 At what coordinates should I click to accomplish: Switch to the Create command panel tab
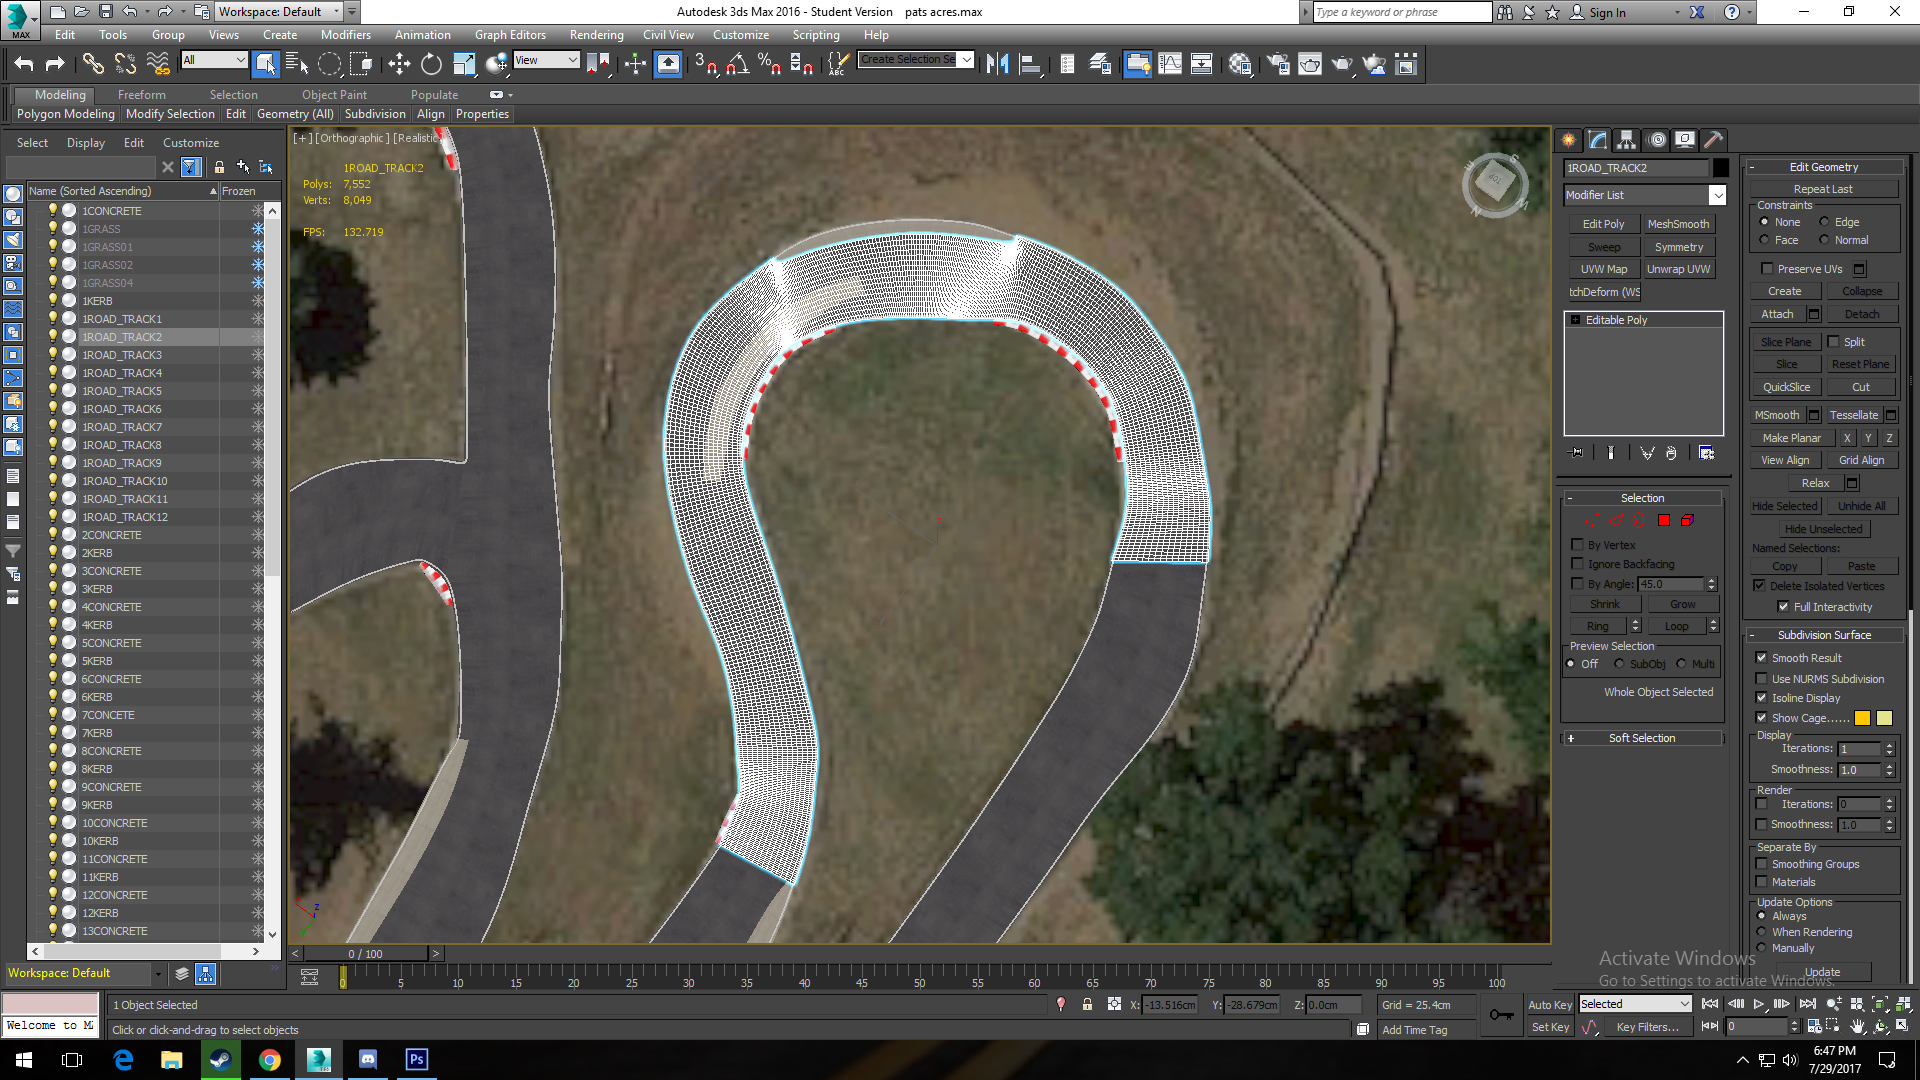pyautogui.click(x=1569, y=140)
